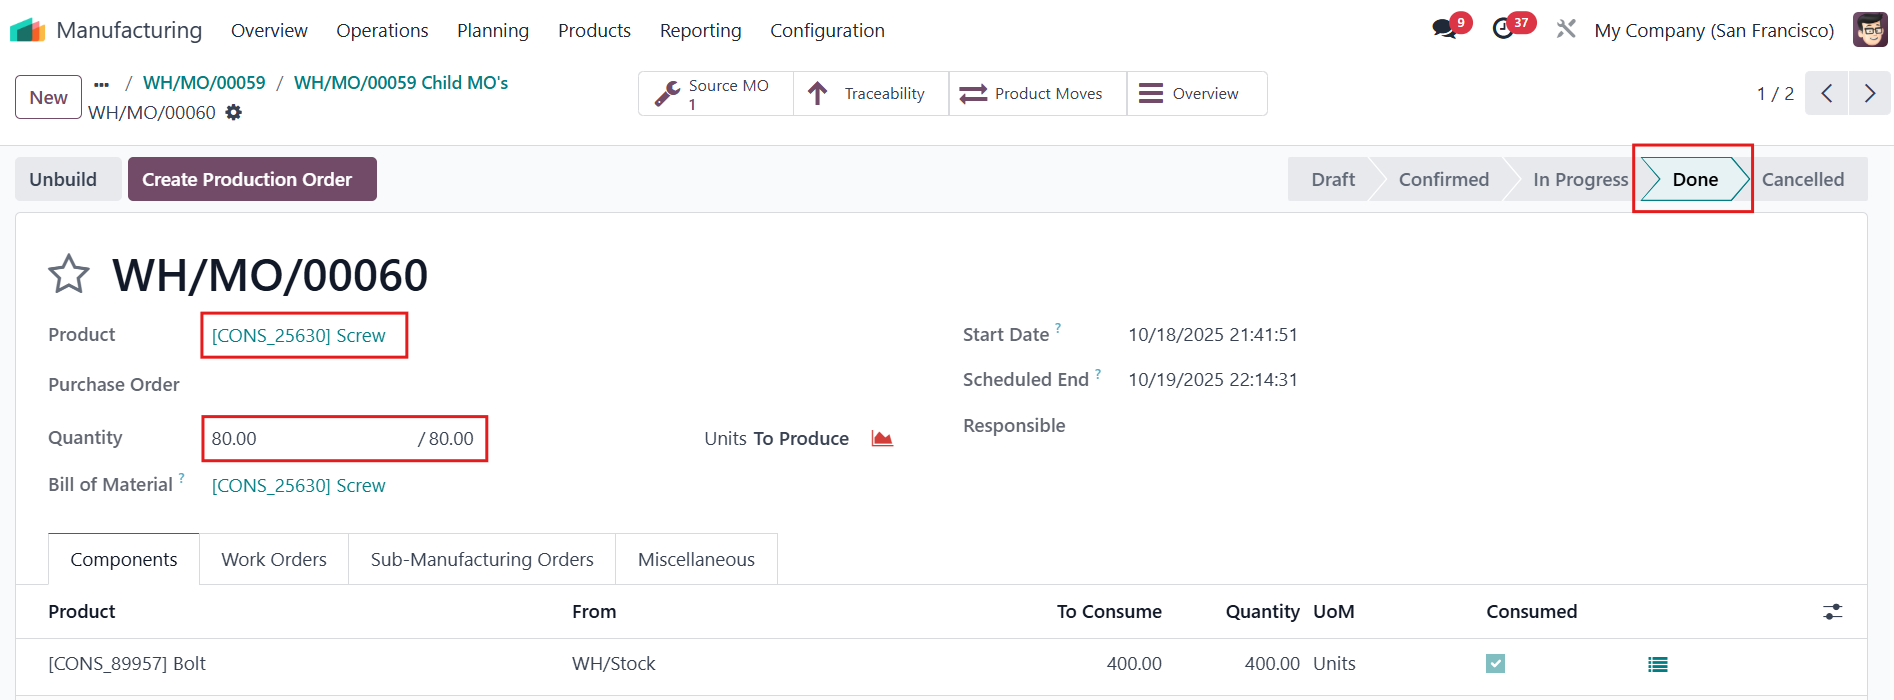Expand the breadcrumb ellipsis menu
1894x700 pixels.
point(101,83)
